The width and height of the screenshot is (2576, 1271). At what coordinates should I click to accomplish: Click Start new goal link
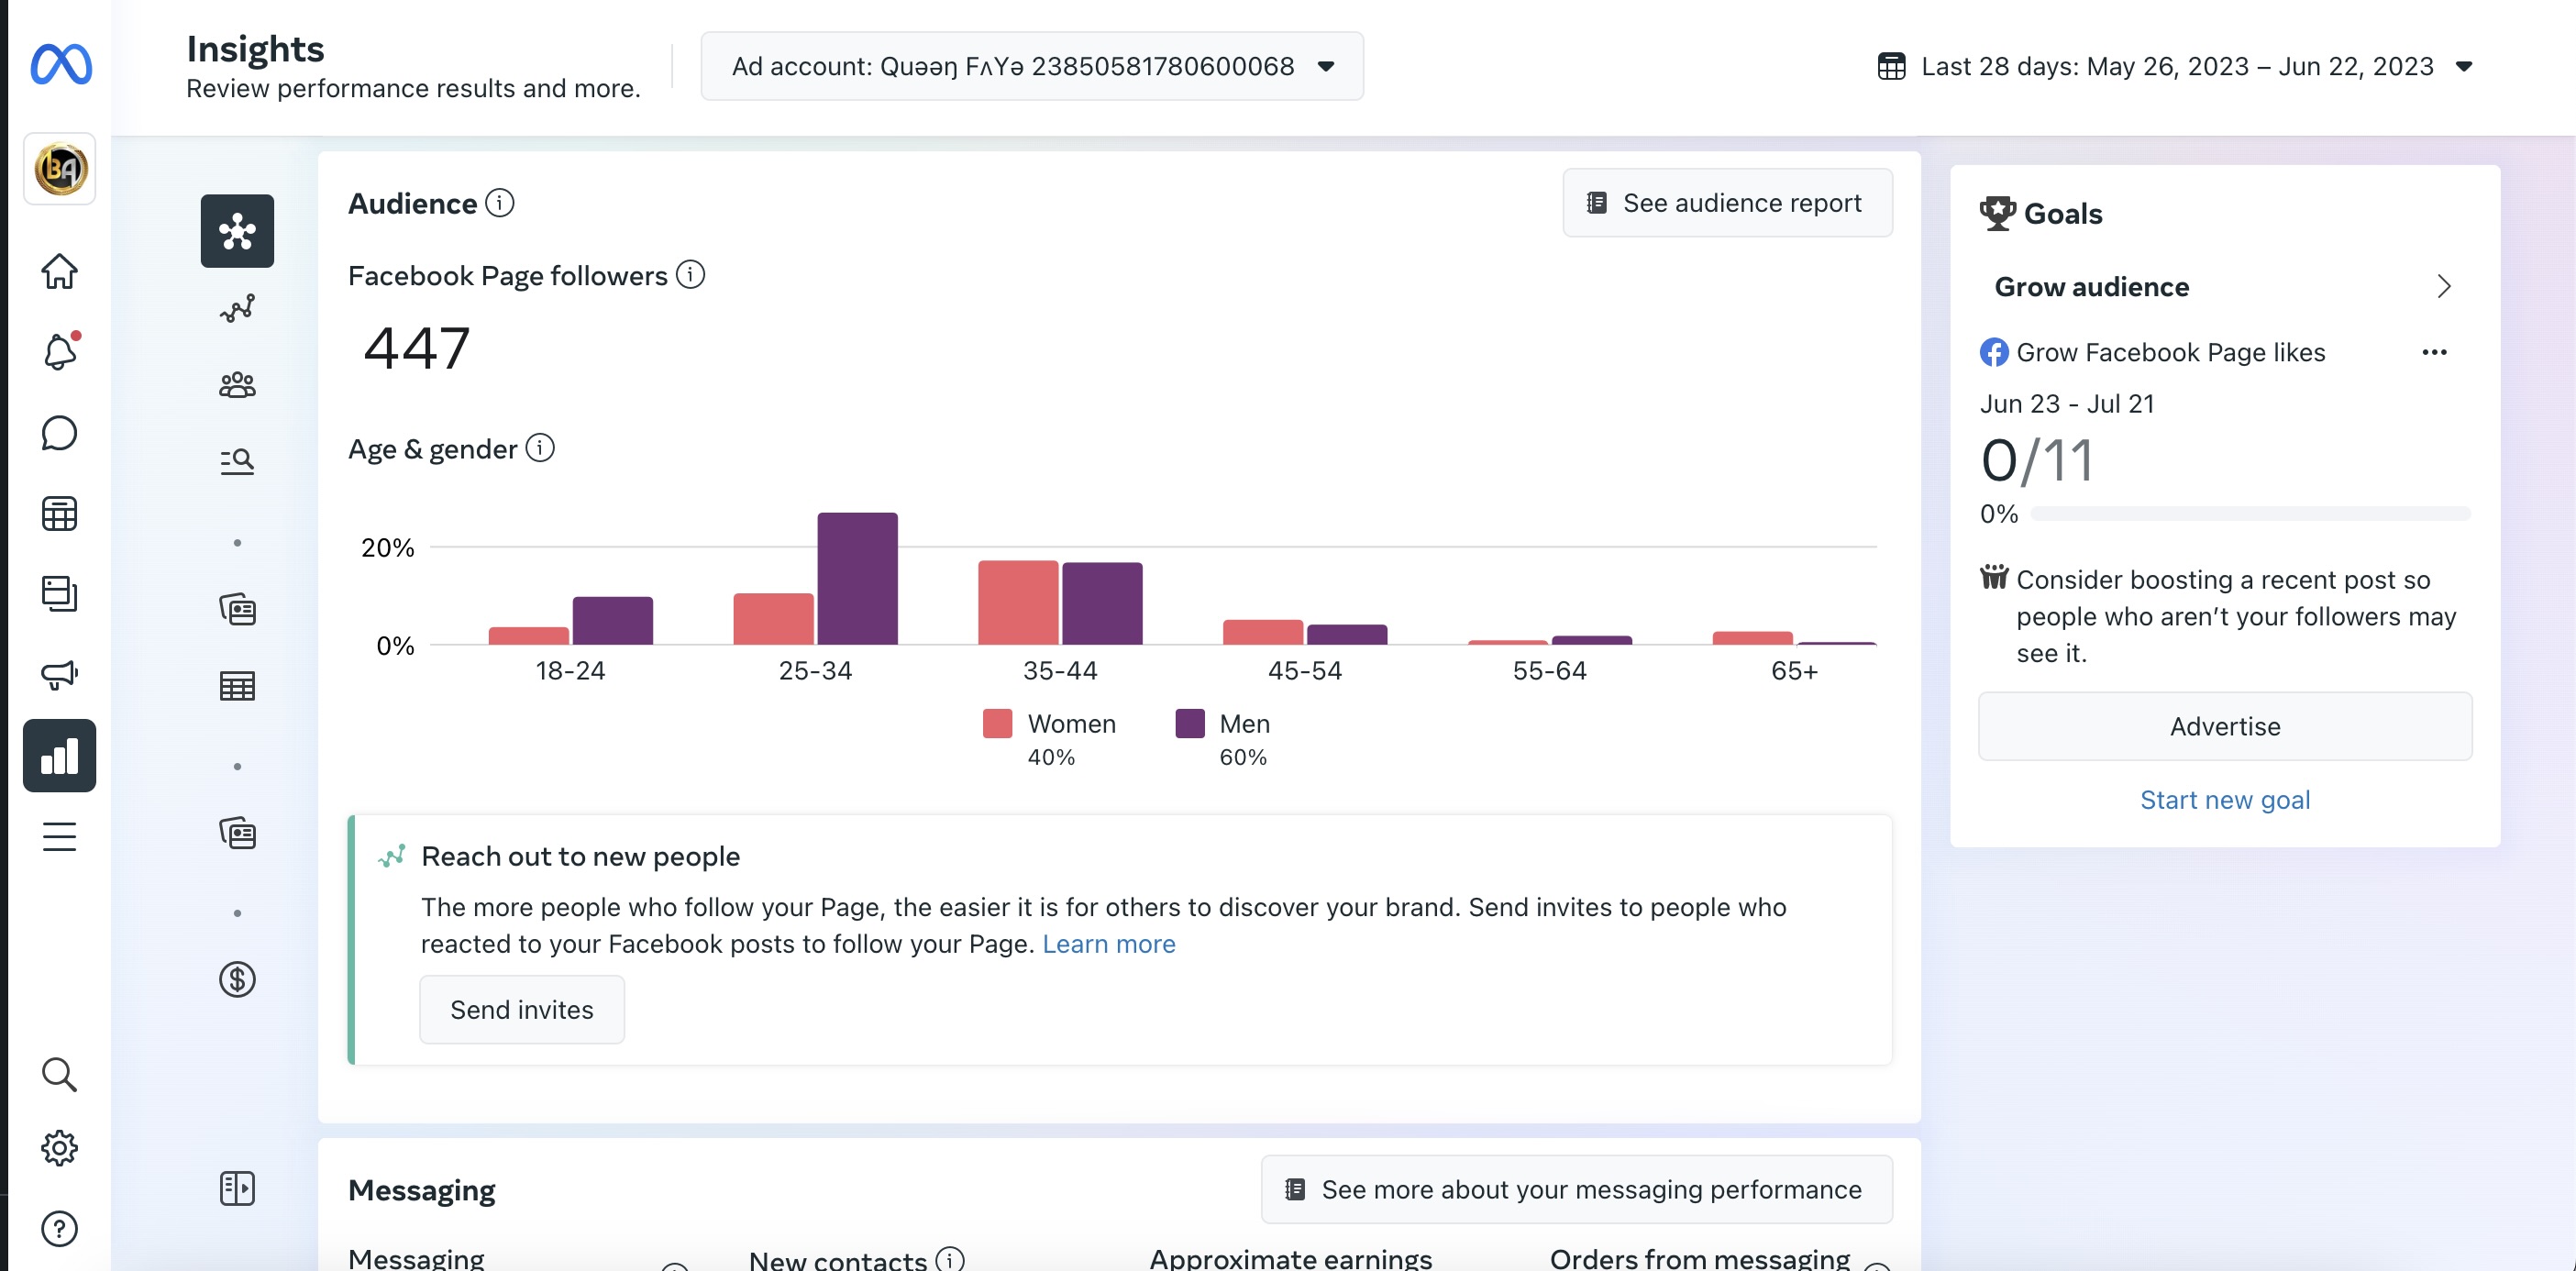click(2225, 800)
